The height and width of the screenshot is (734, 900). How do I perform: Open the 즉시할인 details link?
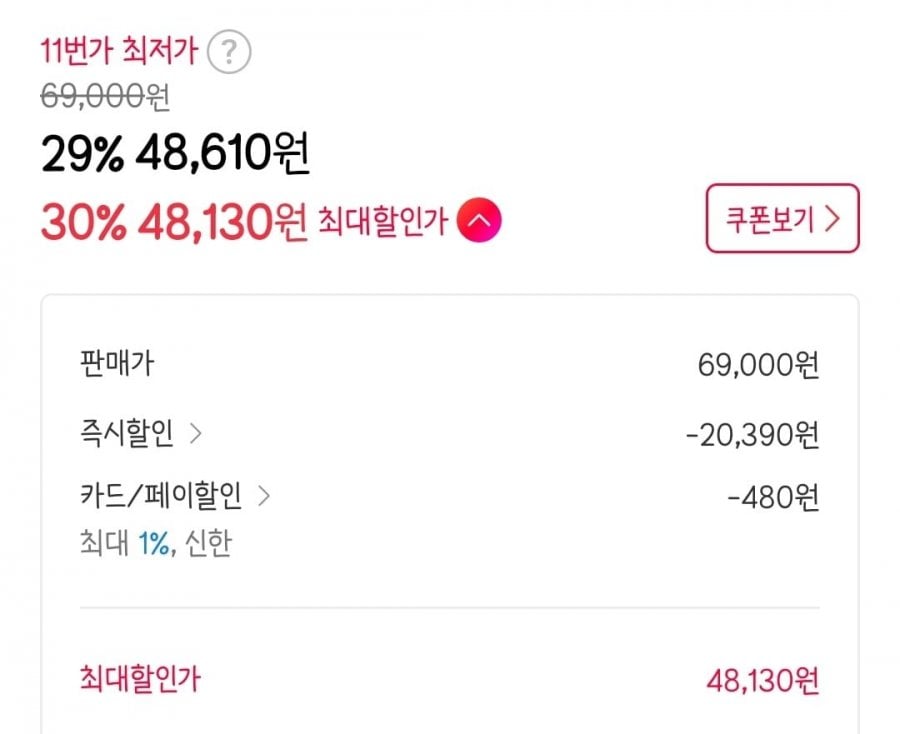point(127,435)
